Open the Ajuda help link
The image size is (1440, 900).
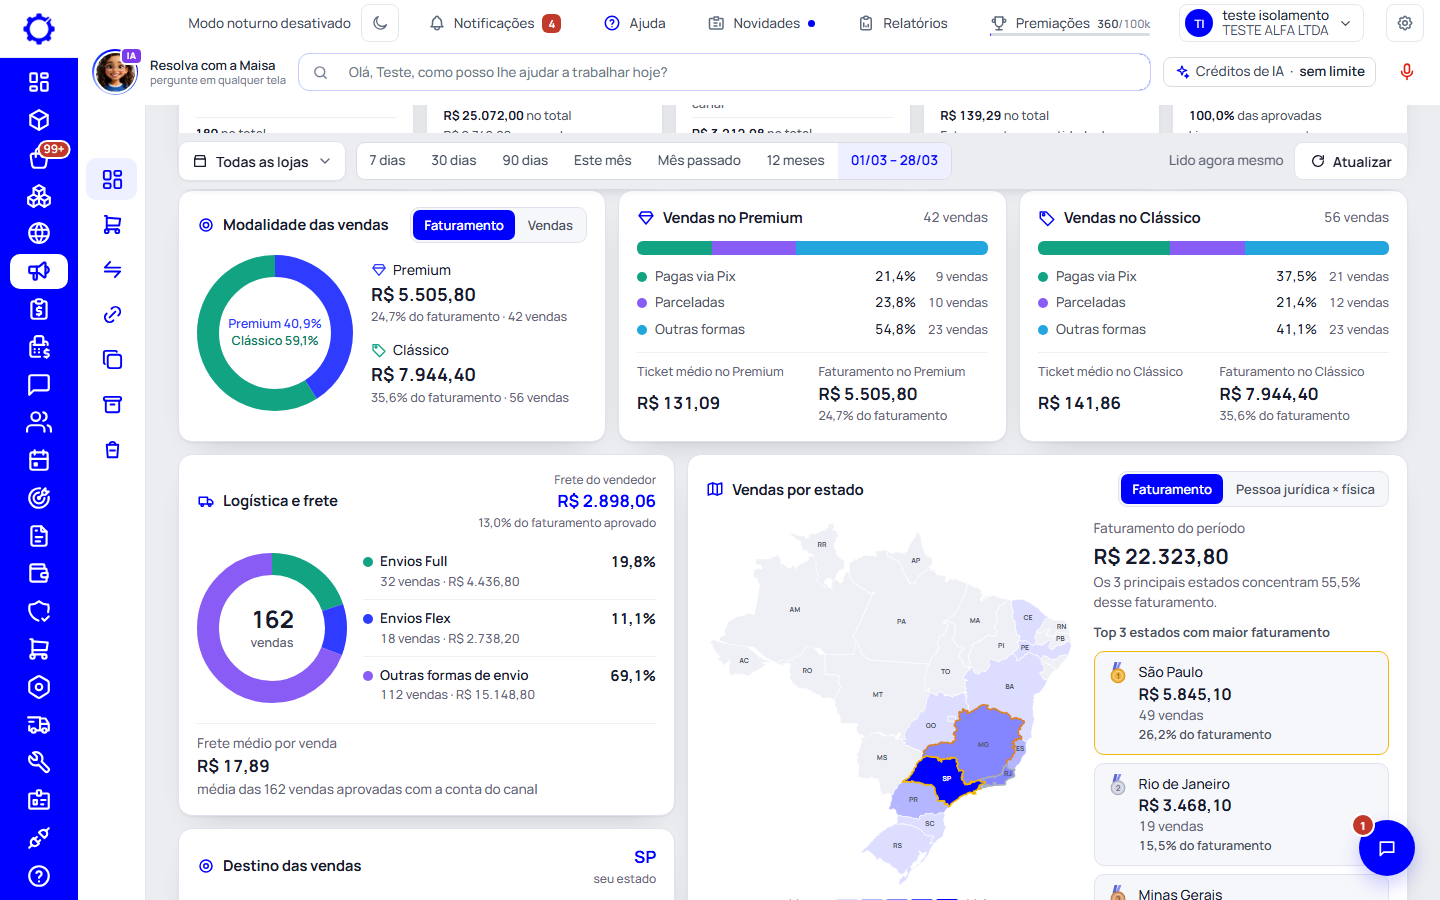click(635, 23)
